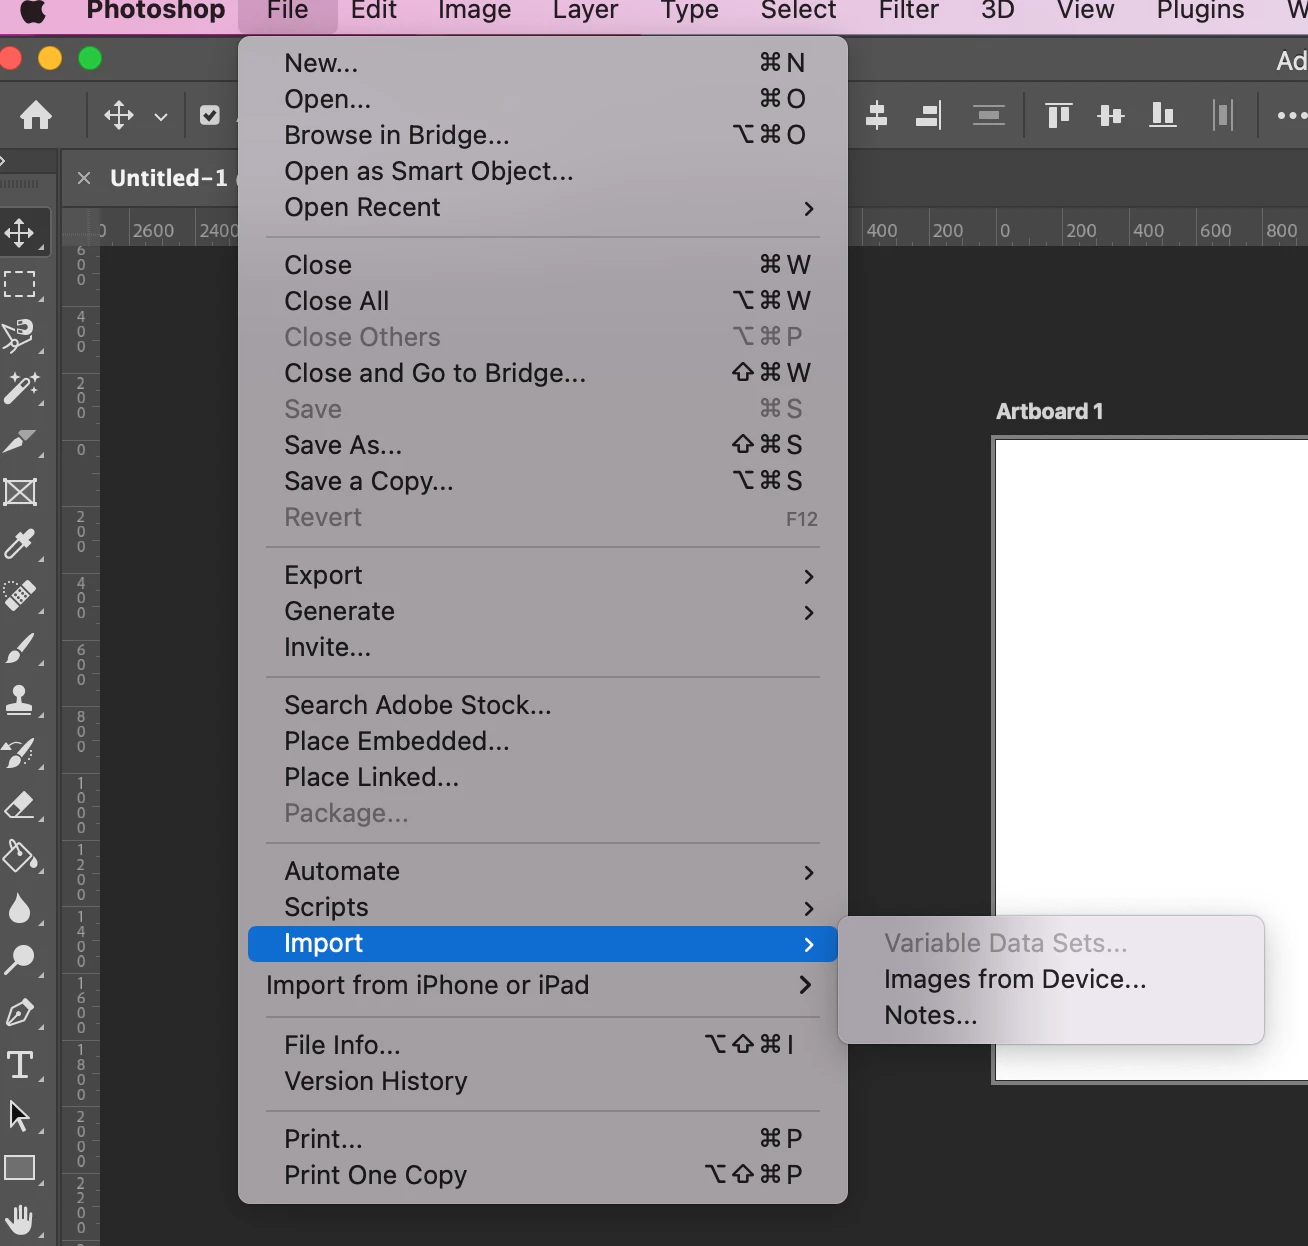Choose Notes... in Import submenu
The width and height of the screenshot is (1308, 1246).
point(1051,1016)
